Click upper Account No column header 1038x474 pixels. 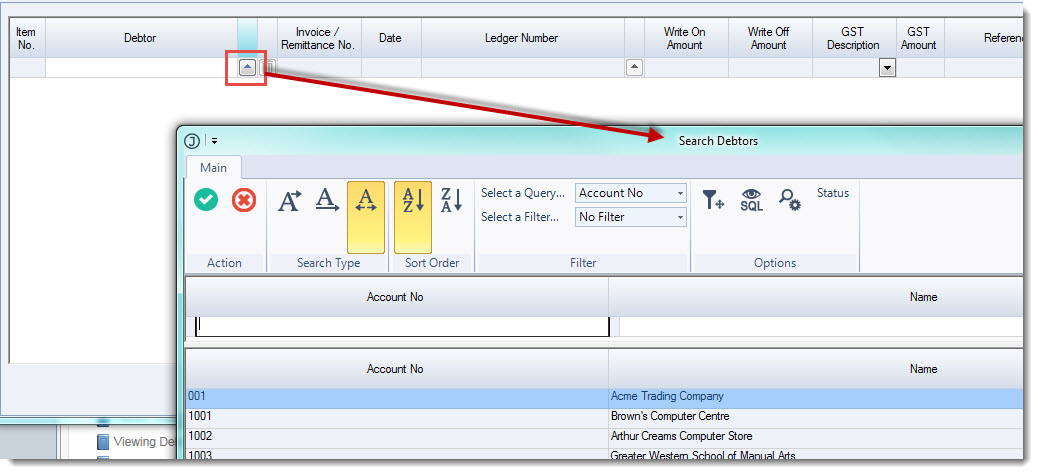tap(395, 297)
